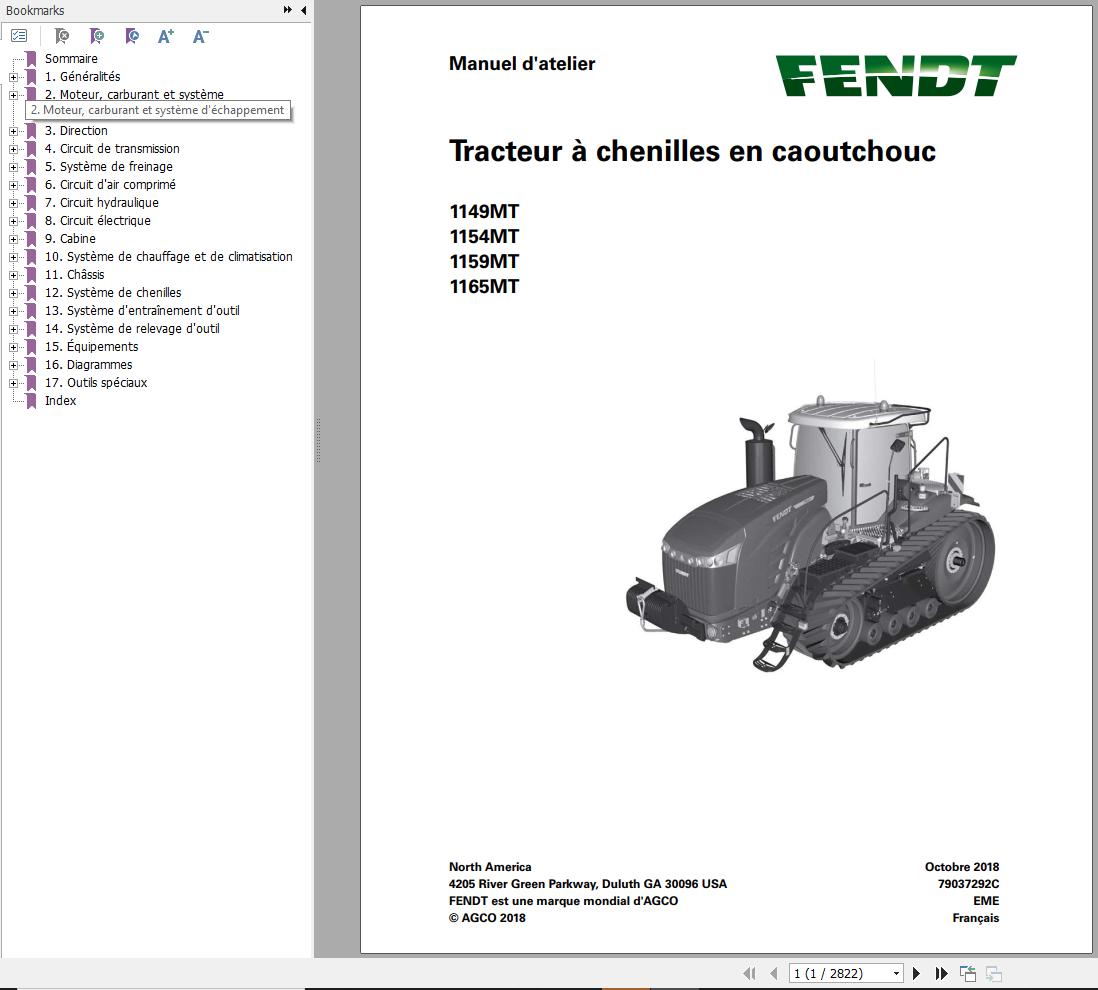Expand the 8. Circuit électrique bookmark

pos(13,221)
